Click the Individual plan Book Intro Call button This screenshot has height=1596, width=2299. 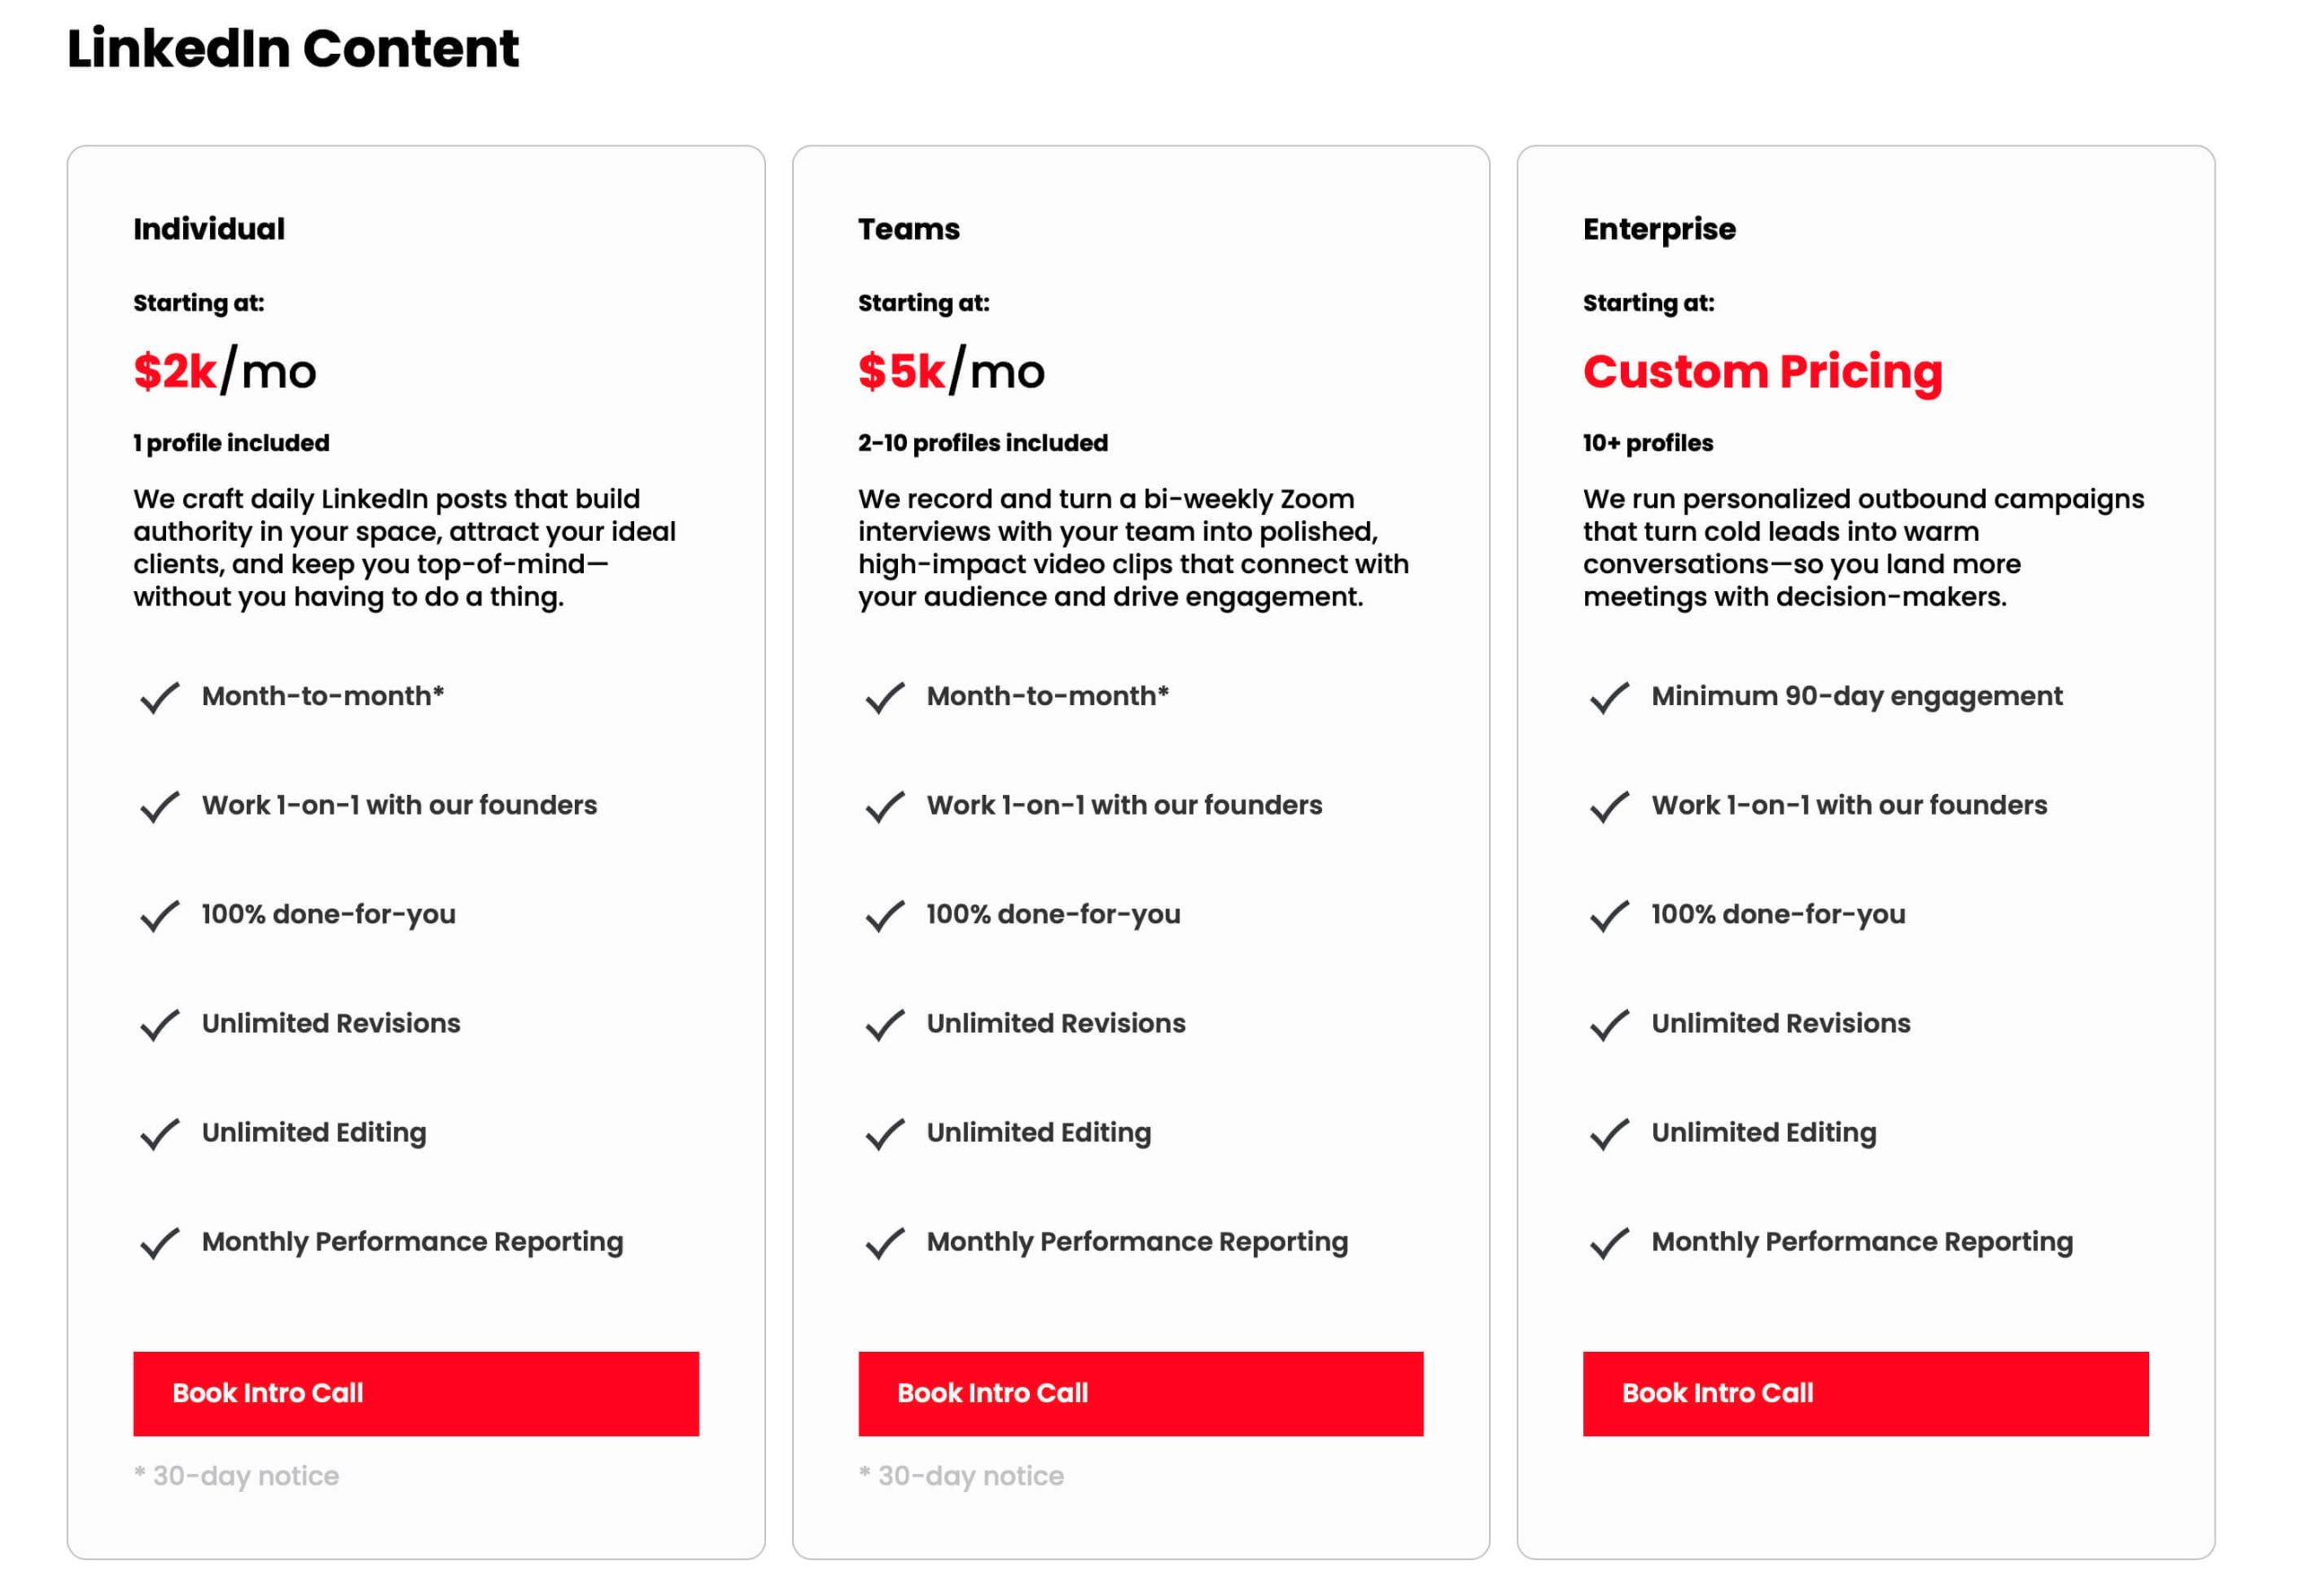415,1393
